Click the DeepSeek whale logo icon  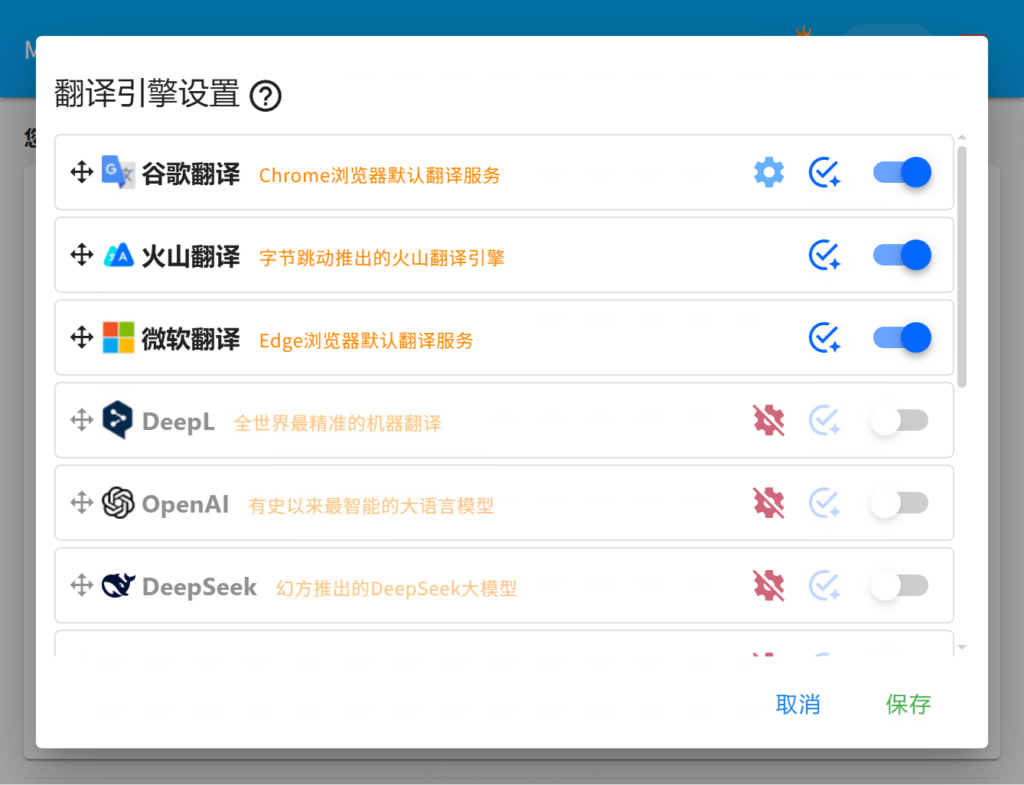[x=118, y=585]
